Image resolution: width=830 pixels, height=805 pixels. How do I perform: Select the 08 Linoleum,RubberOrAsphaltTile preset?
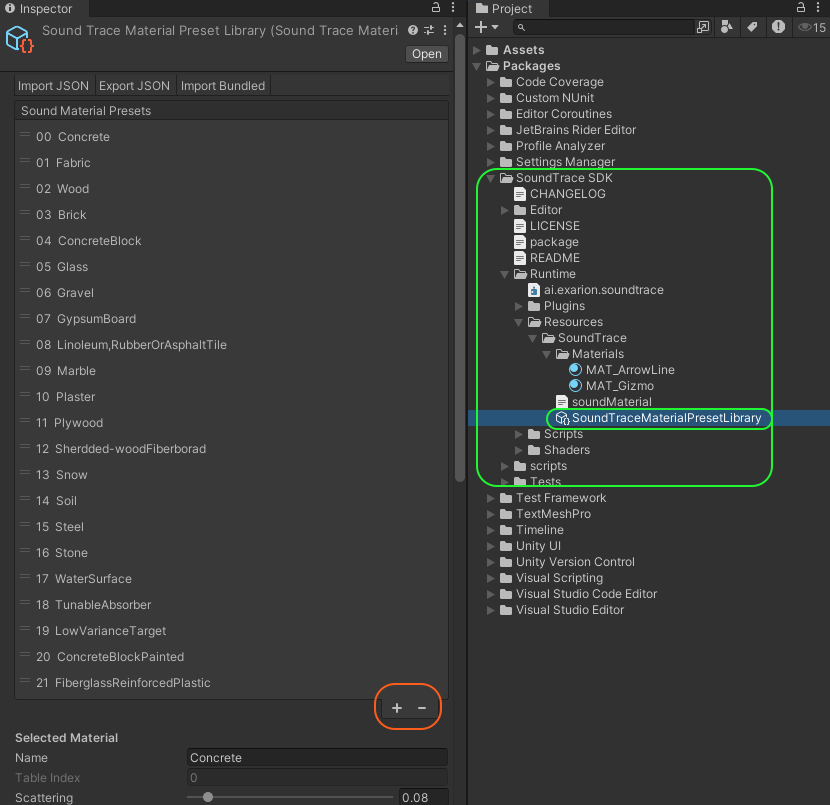pos(232,345)
